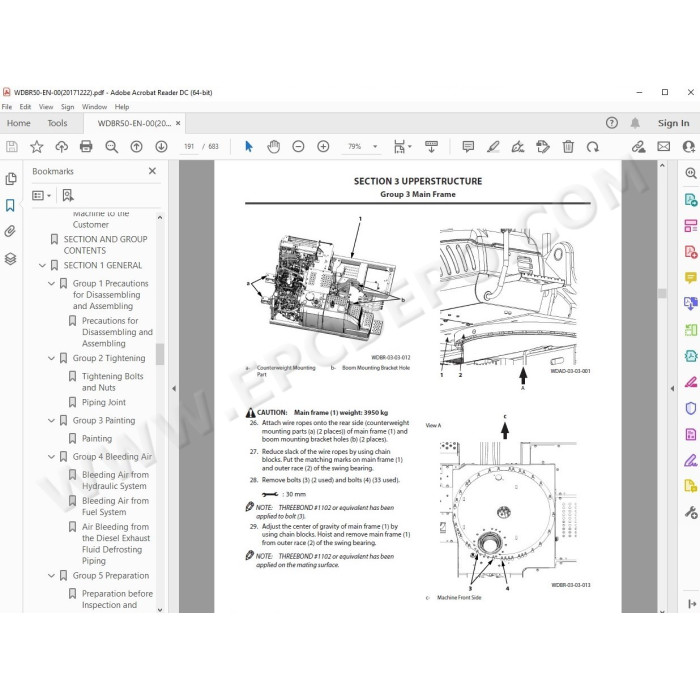The image size is (700, 700).
Task: Rotate the page view icon
Action: click(x=593, y=146)
